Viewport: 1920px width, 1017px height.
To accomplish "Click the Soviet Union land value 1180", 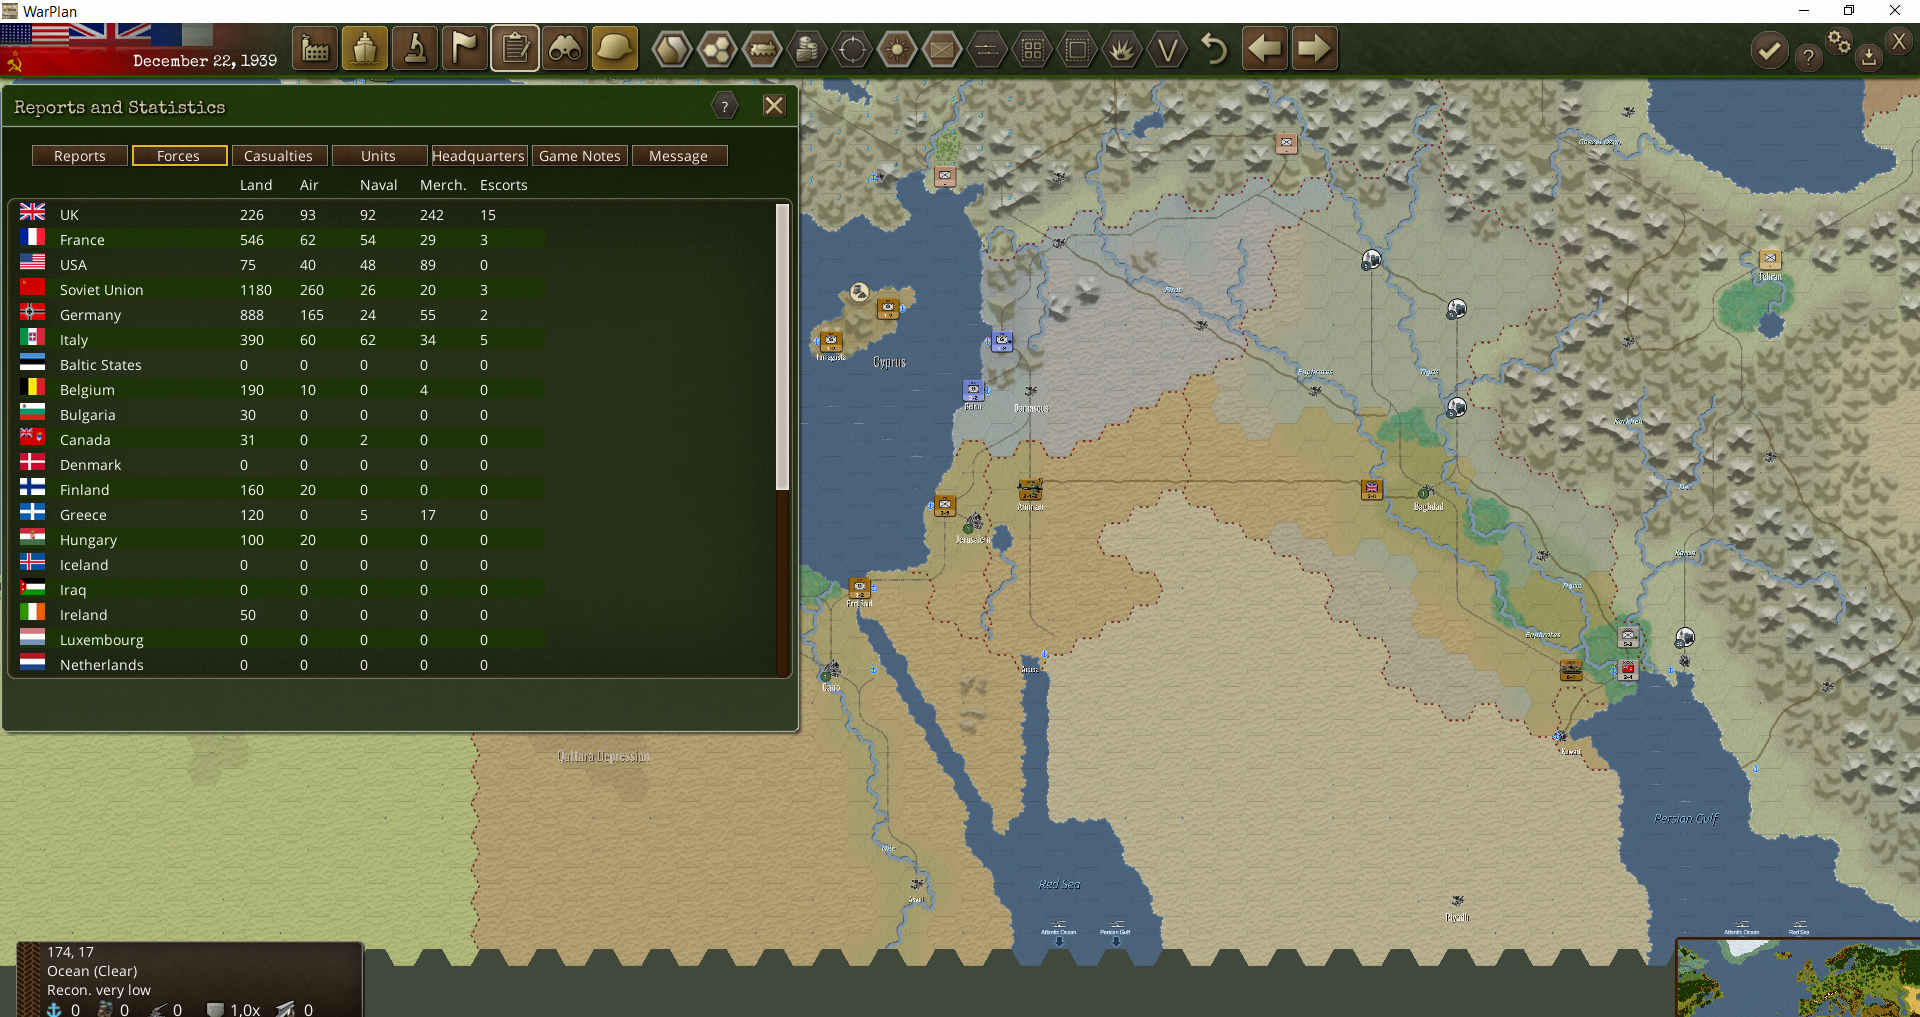I will (x=256, y=290).
